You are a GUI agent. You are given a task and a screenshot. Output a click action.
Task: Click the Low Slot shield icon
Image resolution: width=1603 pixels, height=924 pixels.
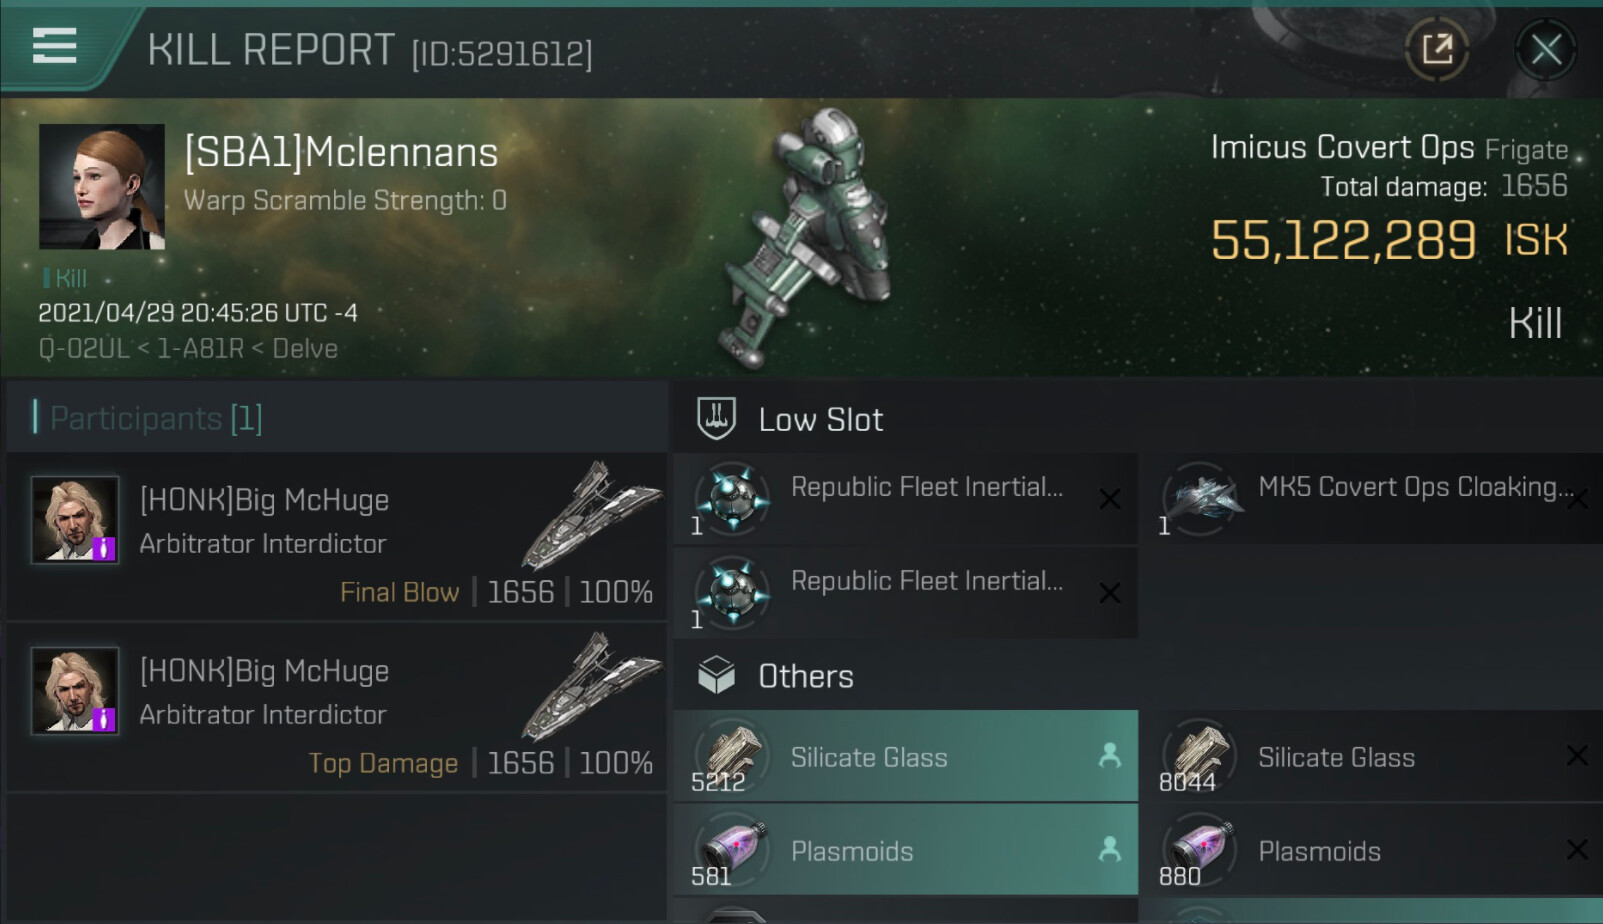pos(716,419)
